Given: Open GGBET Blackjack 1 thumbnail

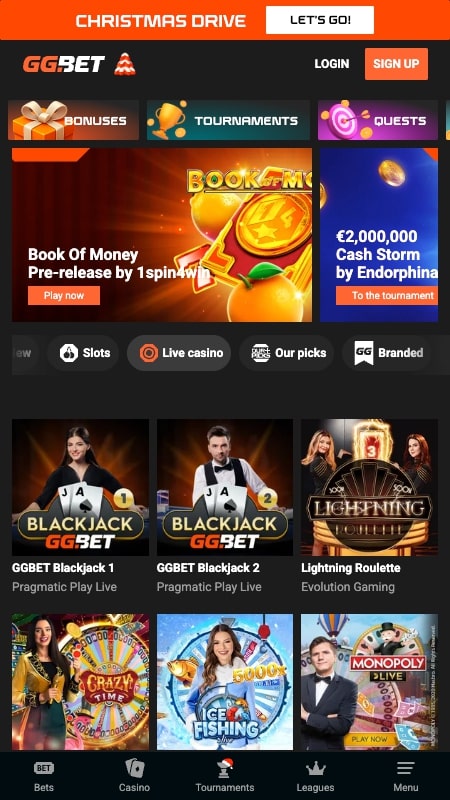Looking at the screenshot, I should pos(81,487).
